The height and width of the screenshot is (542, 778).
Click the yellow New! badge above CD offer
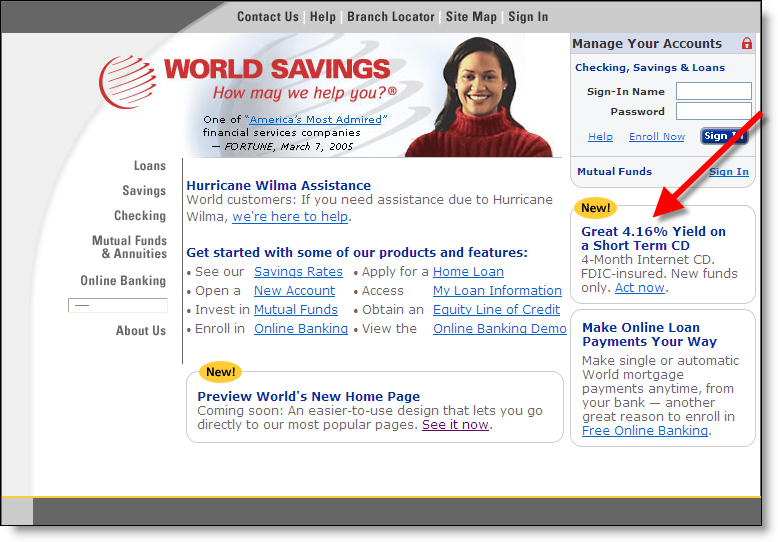point(595,208)
